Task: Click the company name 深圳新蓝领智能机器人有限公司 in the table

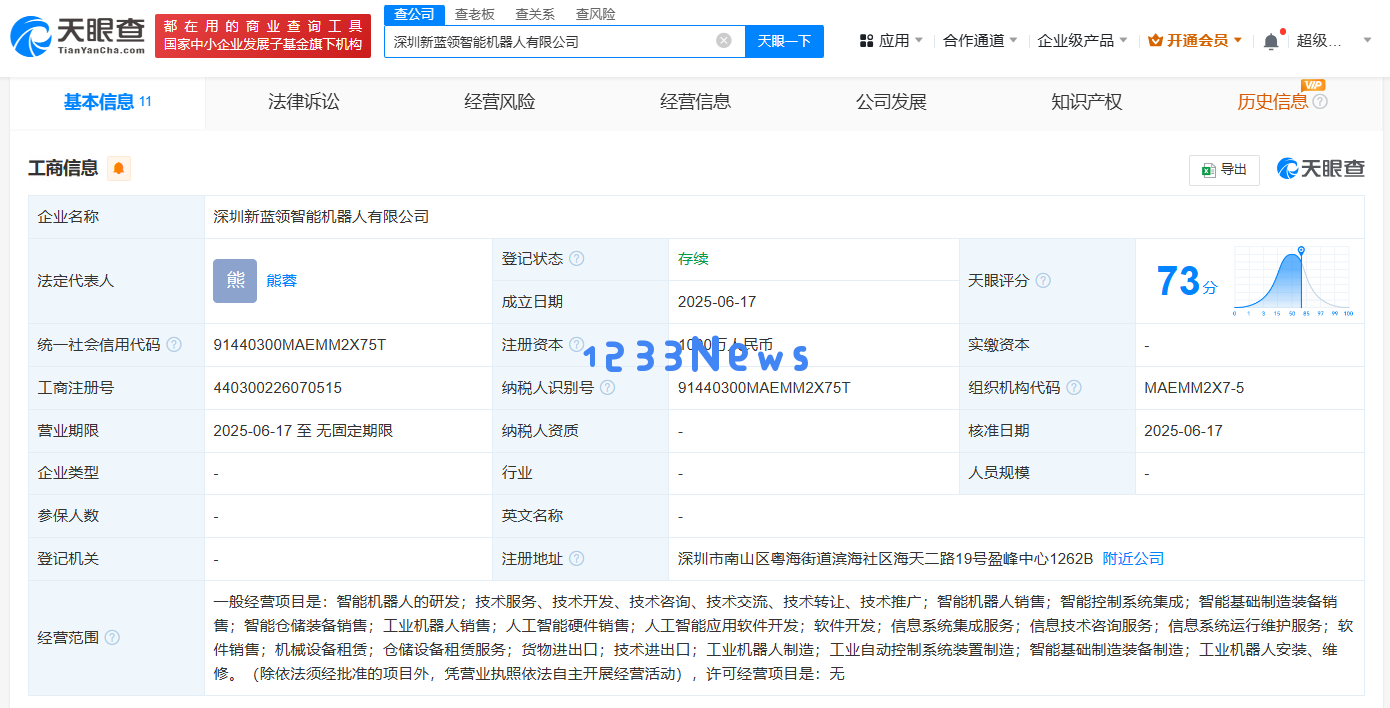Action: point(321,217)
